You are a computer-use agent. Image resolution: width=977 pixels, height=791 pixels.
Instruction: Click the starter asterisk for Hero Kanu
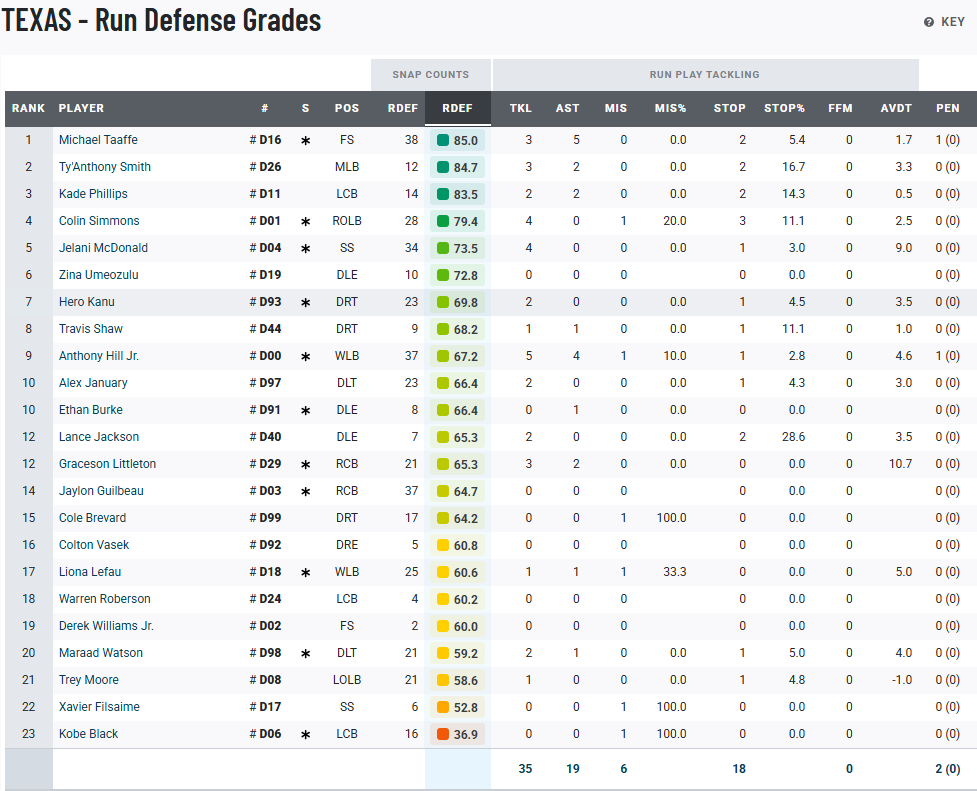[305, 303]
